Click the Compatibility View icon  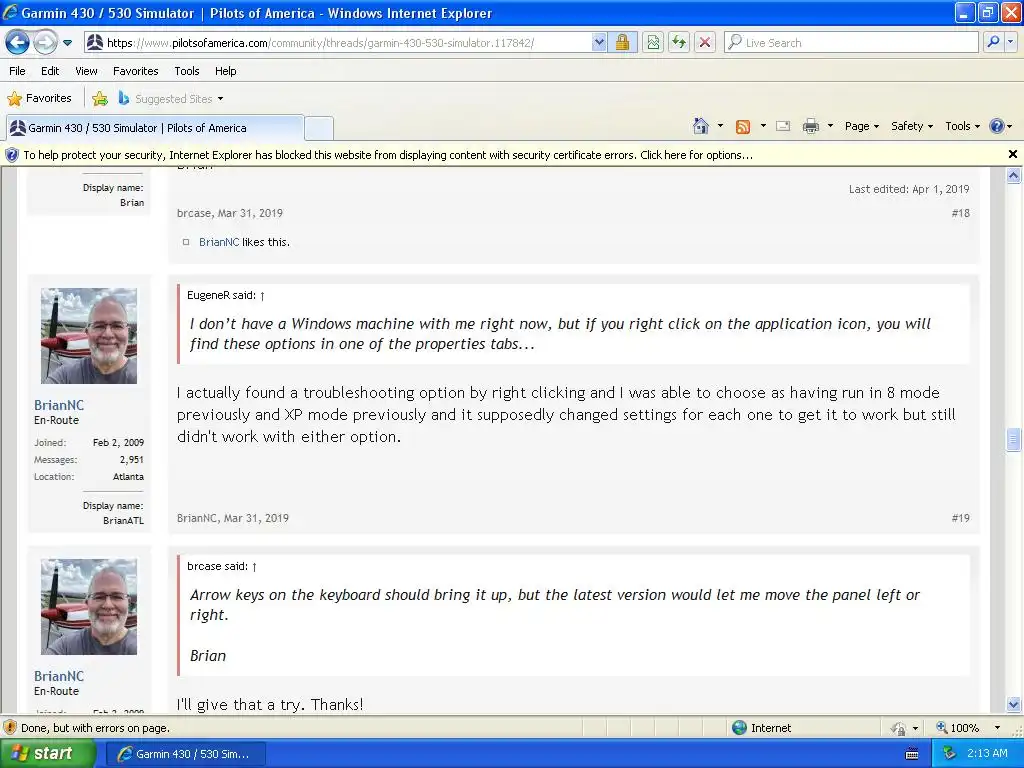[653, 43]
